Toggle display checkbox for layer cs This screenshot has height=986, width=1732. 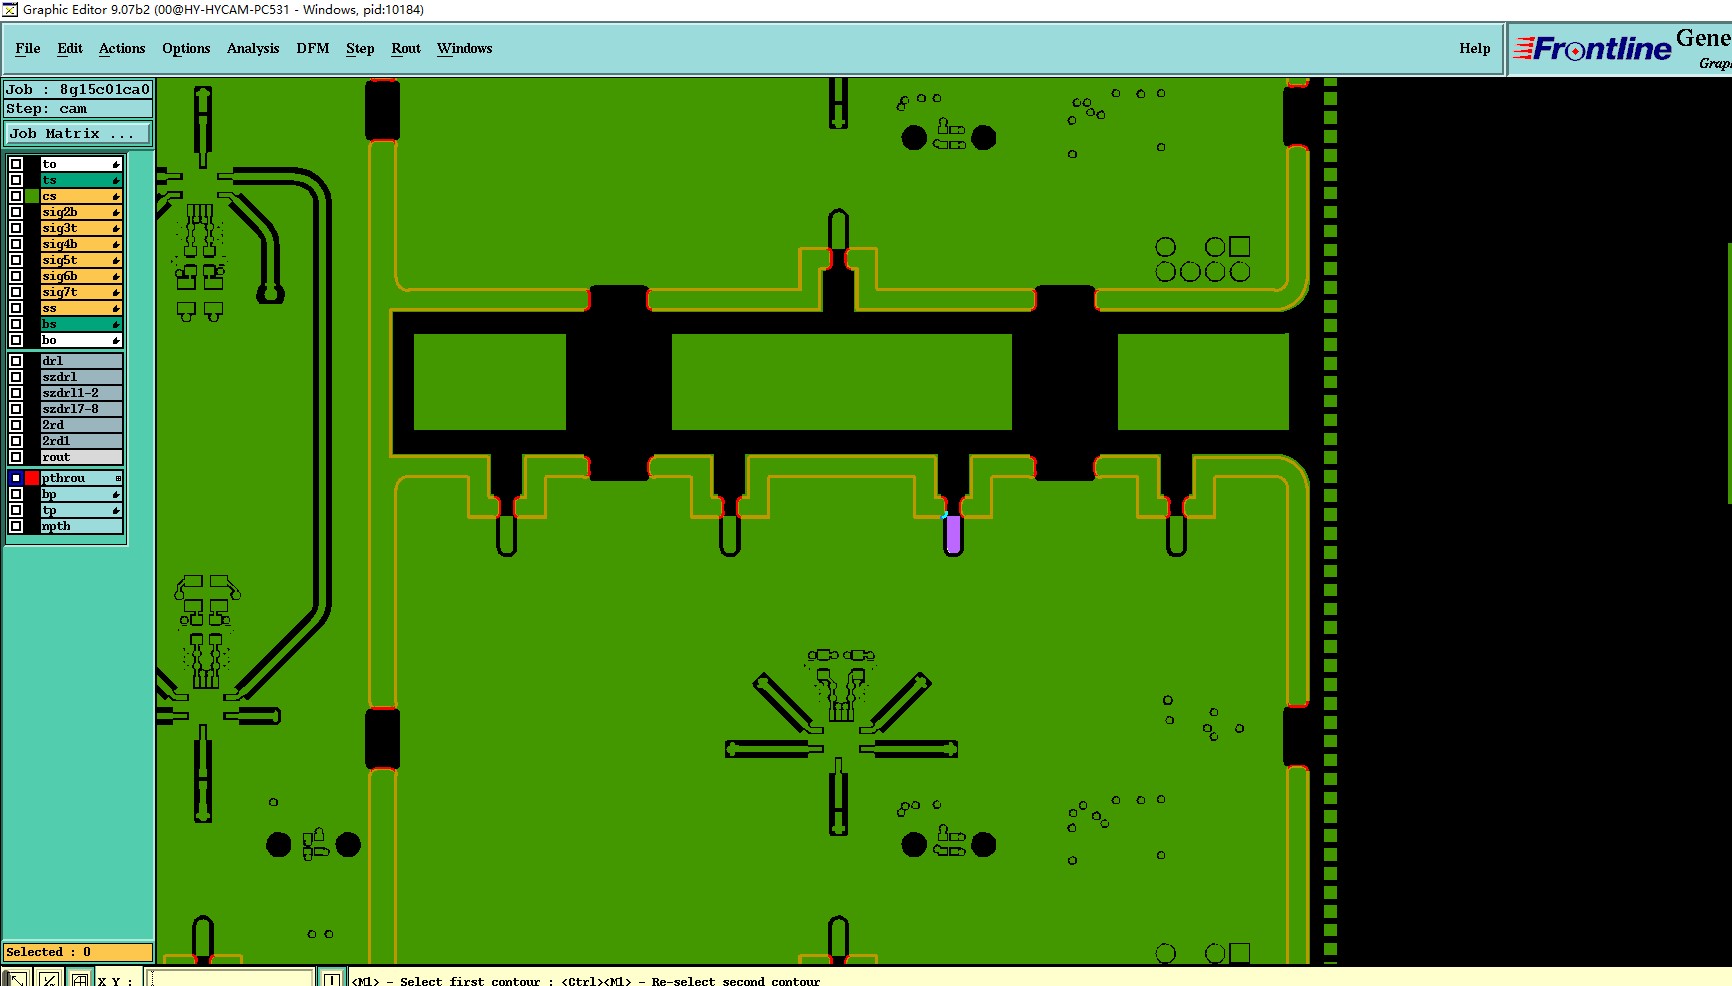click(x=16, y=196)
